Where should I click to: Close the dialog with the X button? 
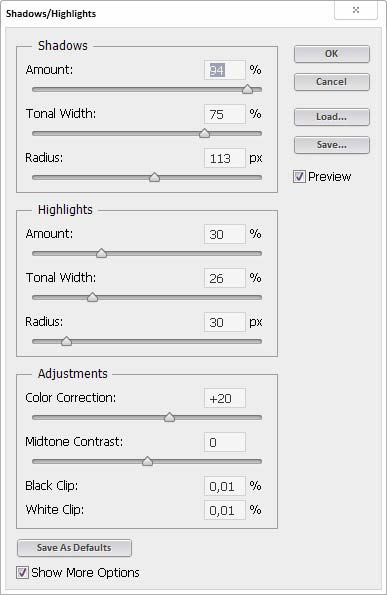356,10
